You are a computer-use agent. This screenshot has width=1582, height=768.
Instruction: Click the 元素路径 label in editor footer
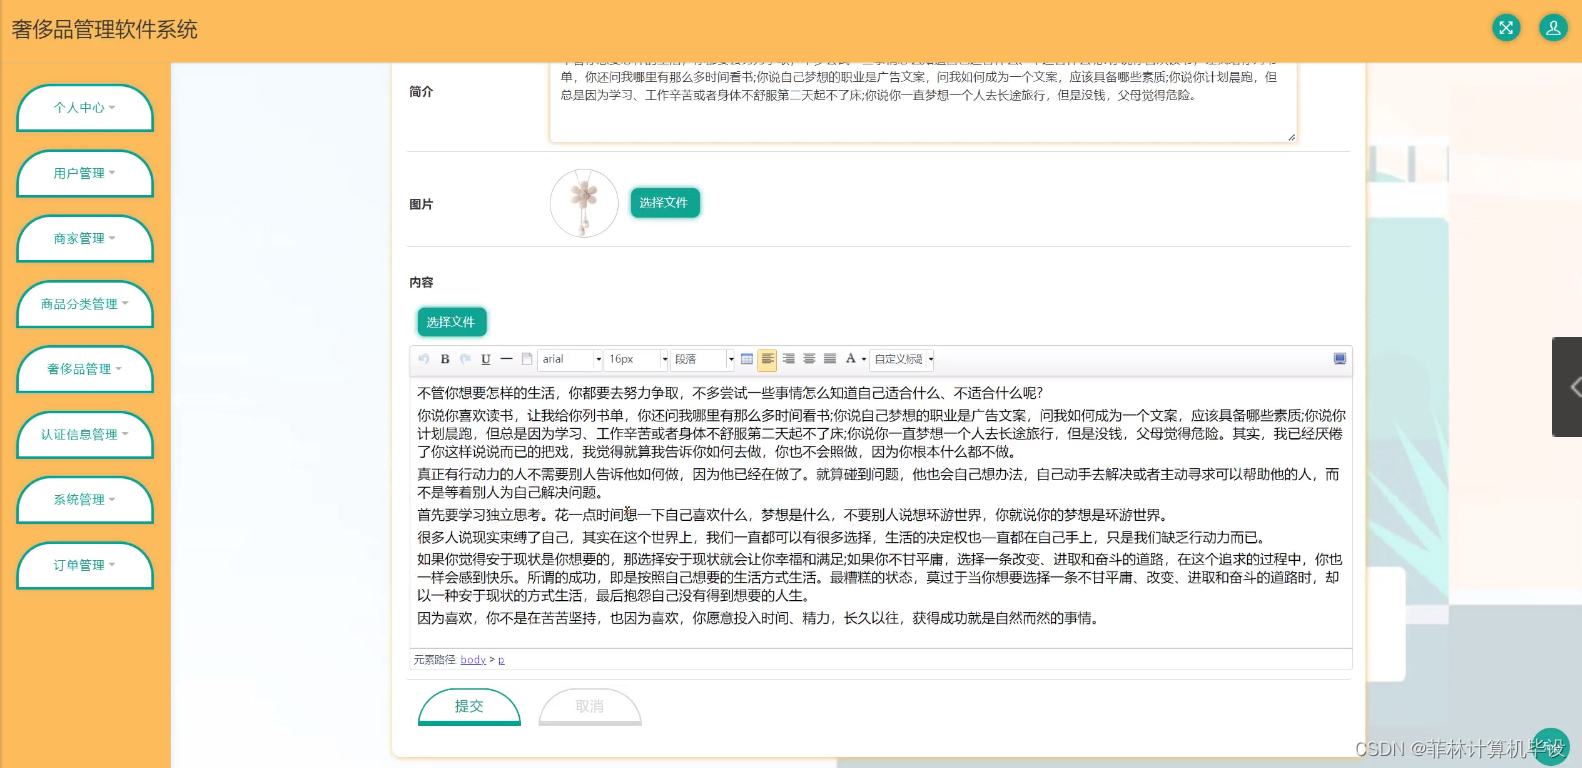click(434, 660)
